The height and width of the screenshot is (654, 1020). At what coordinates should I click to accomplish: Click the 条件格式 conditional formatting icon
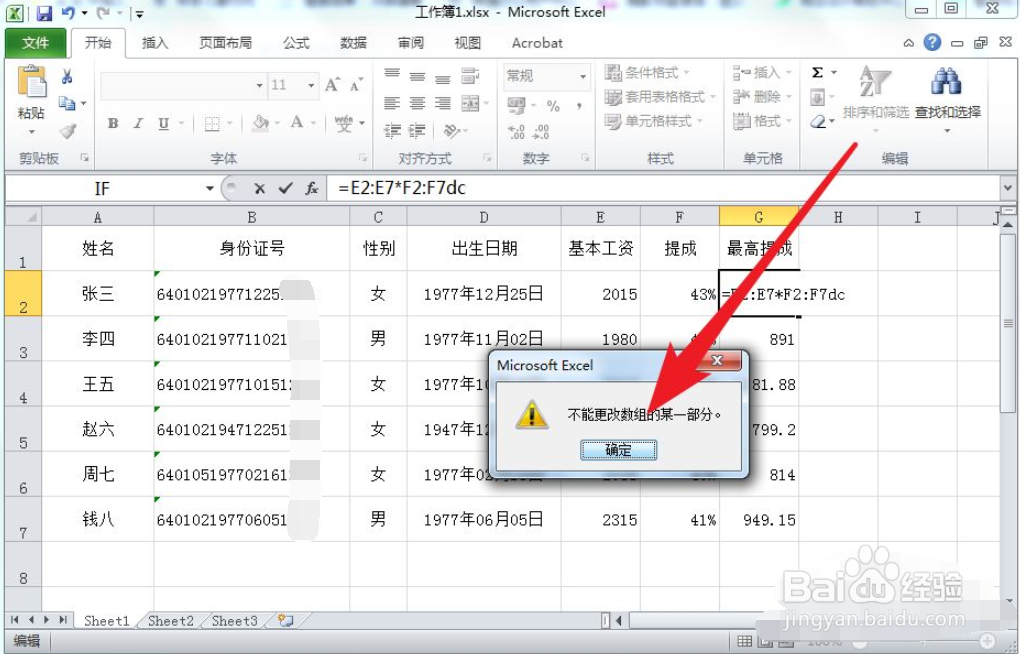click(x=614, y=73)
